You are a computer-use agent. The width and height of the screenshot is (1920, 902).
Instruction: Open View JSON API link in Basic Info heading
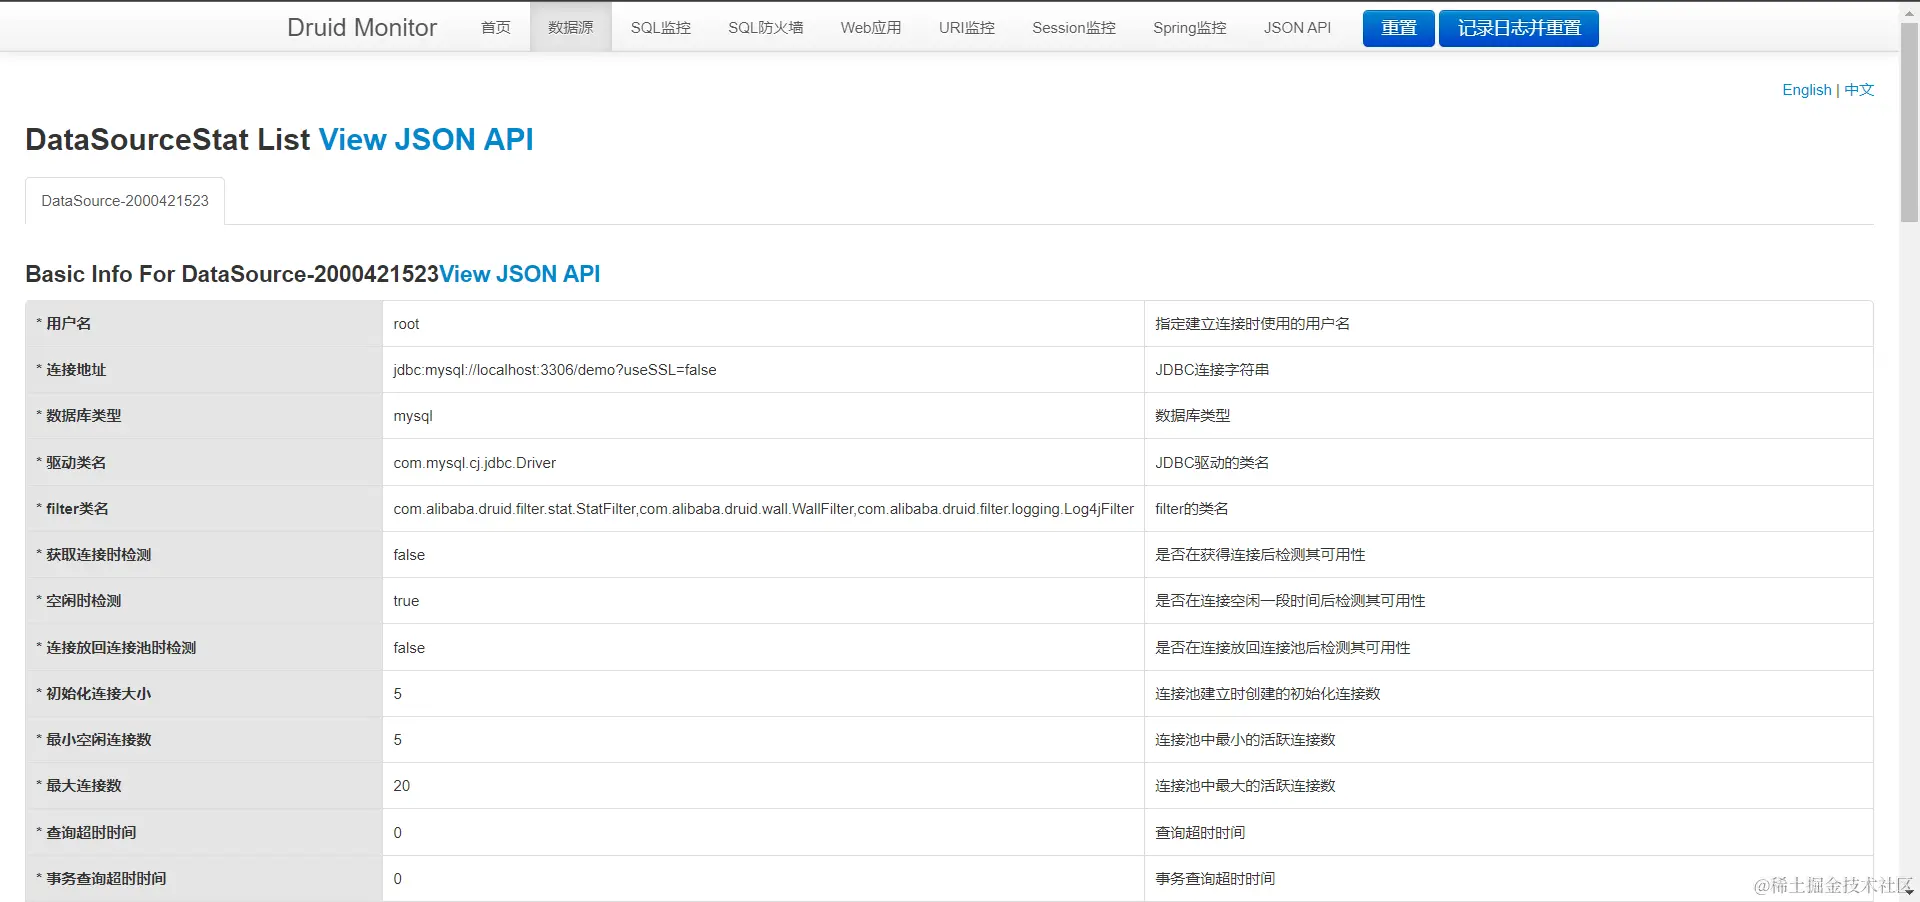(x=520, y=274)
